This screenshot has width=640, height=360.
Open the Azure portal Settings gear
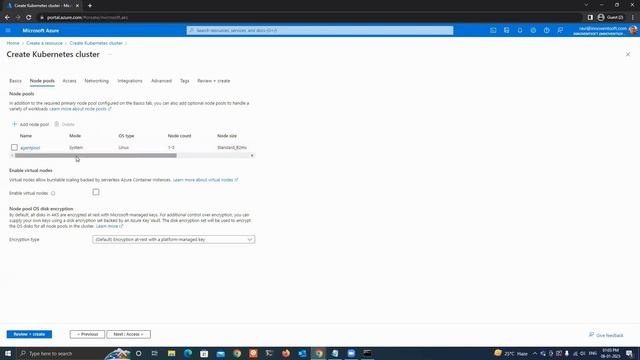(x=533, y=30)
